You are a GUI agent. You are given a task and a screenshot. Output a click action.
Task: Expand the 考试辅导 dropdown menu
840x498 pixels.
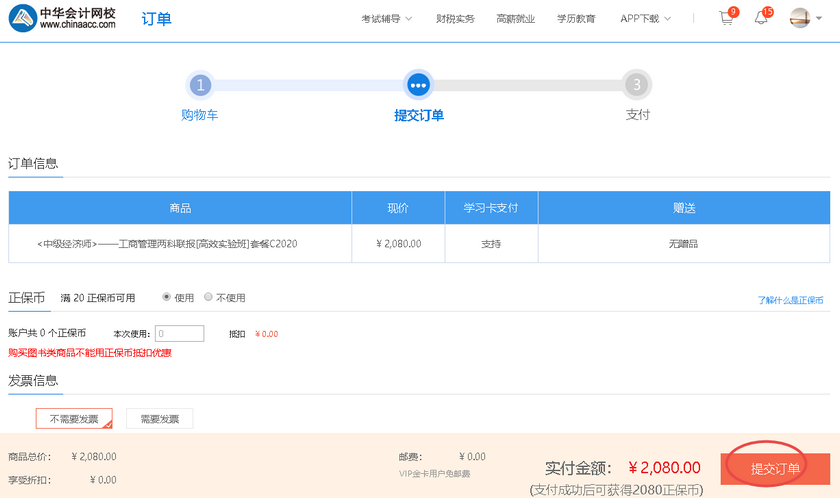point(386,19)
